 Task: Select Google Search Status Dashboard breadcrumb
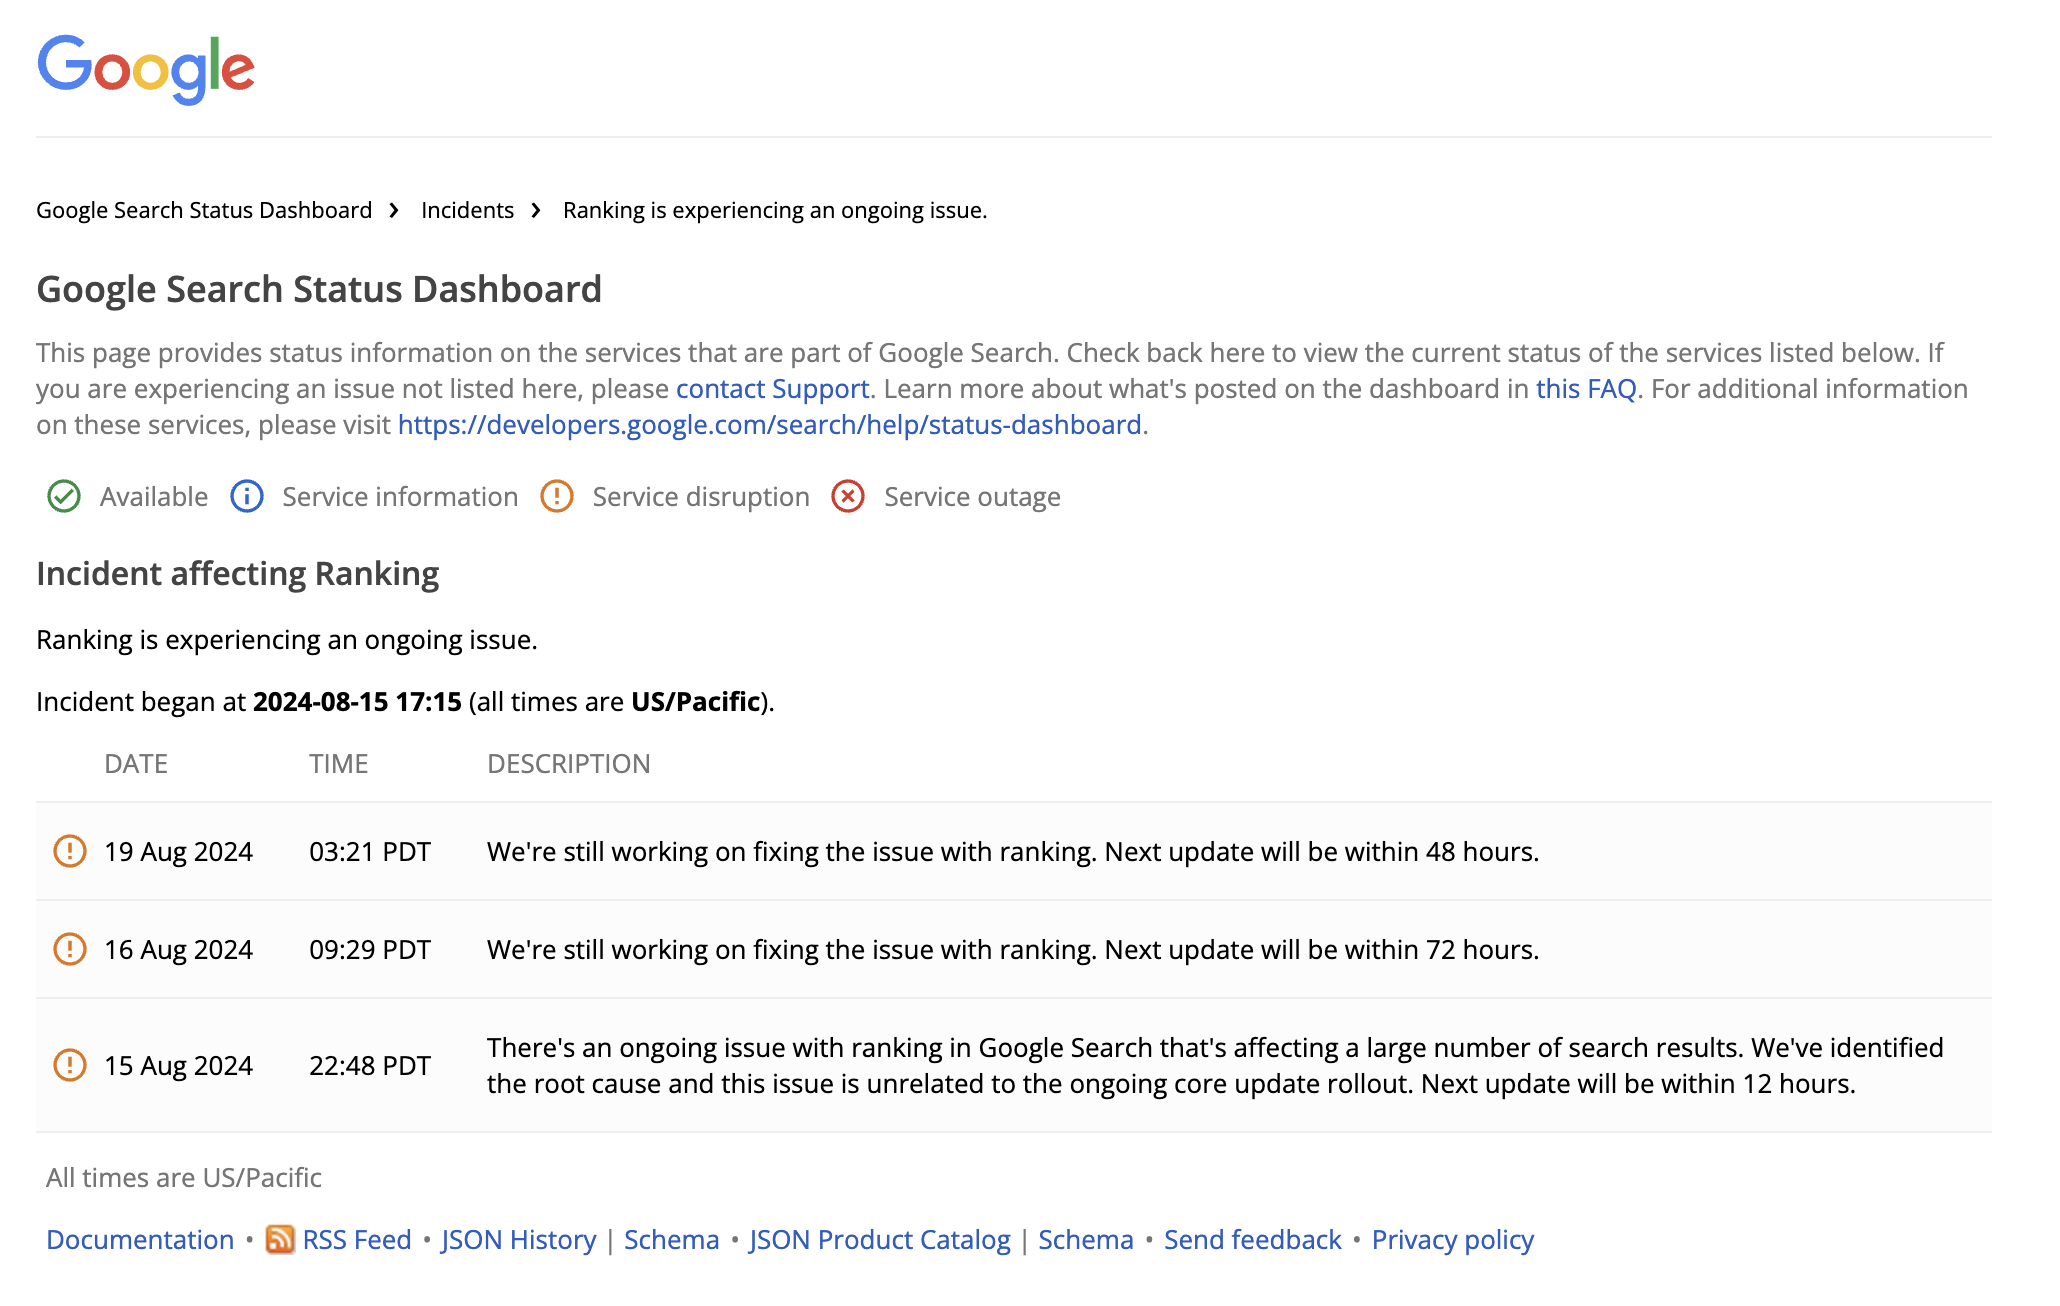(203, 210)
